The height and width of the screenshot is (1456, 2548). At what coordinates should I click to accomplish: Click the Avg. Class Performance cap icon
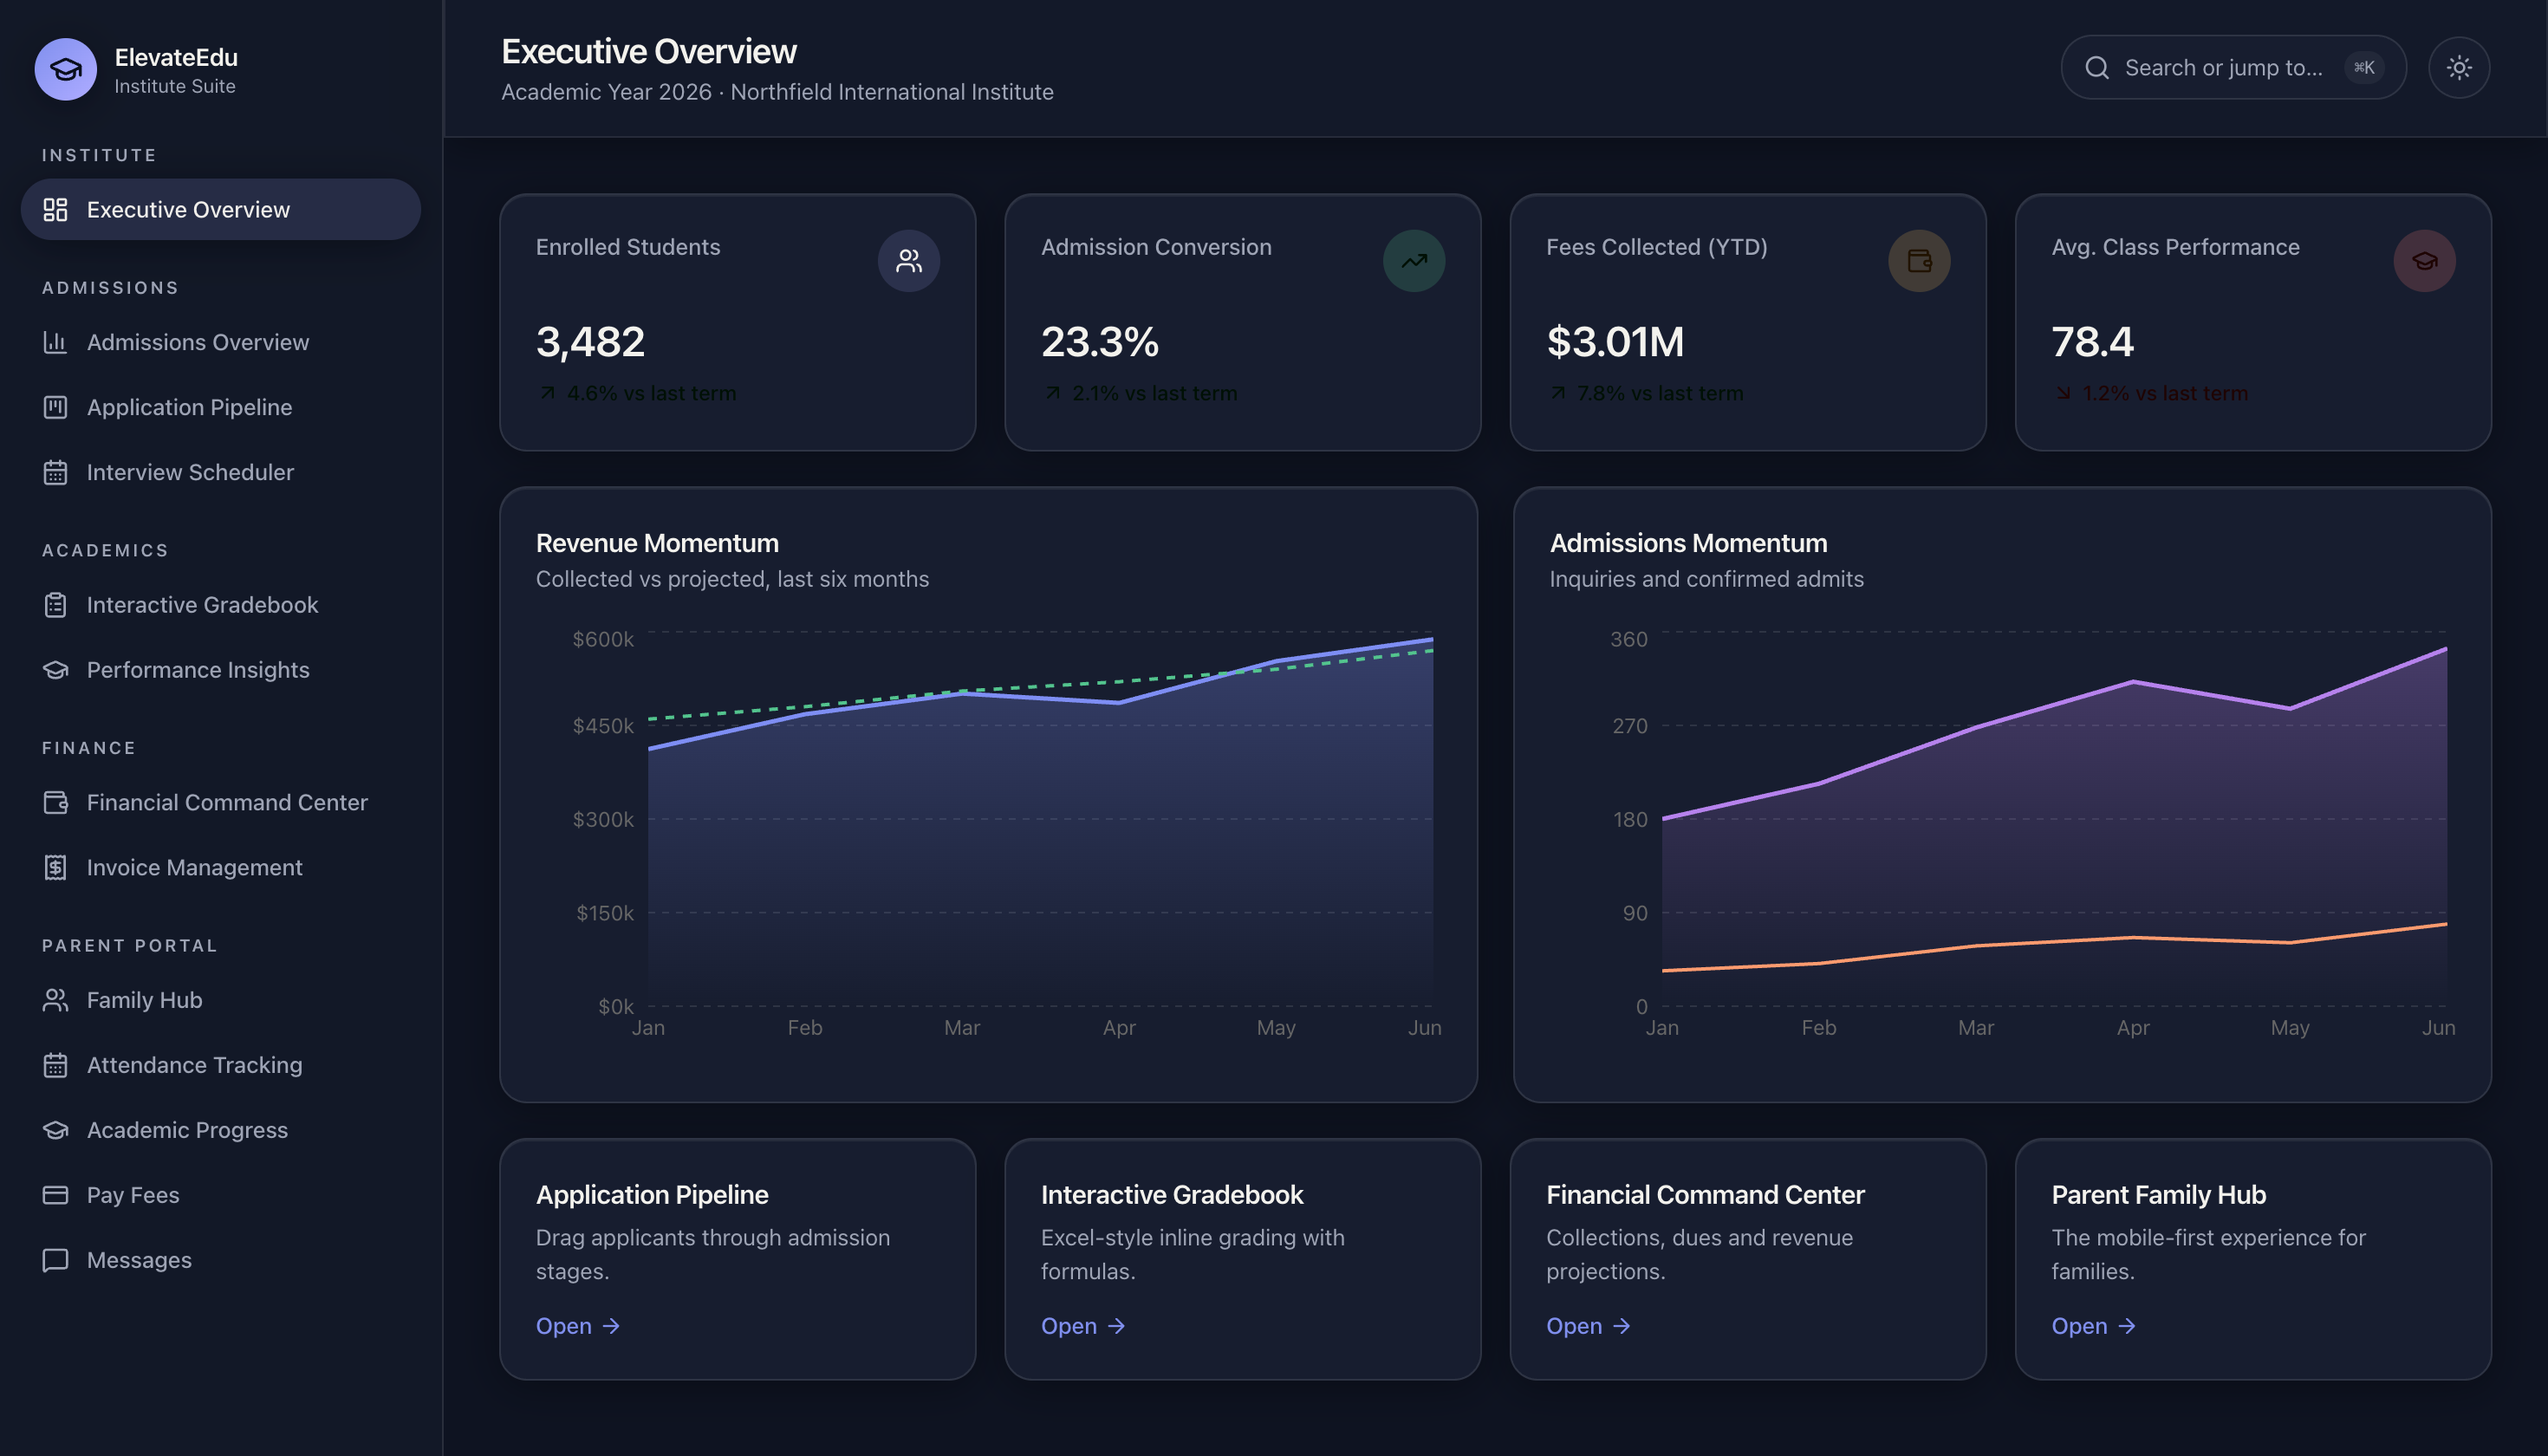[x=2424, y=261]
